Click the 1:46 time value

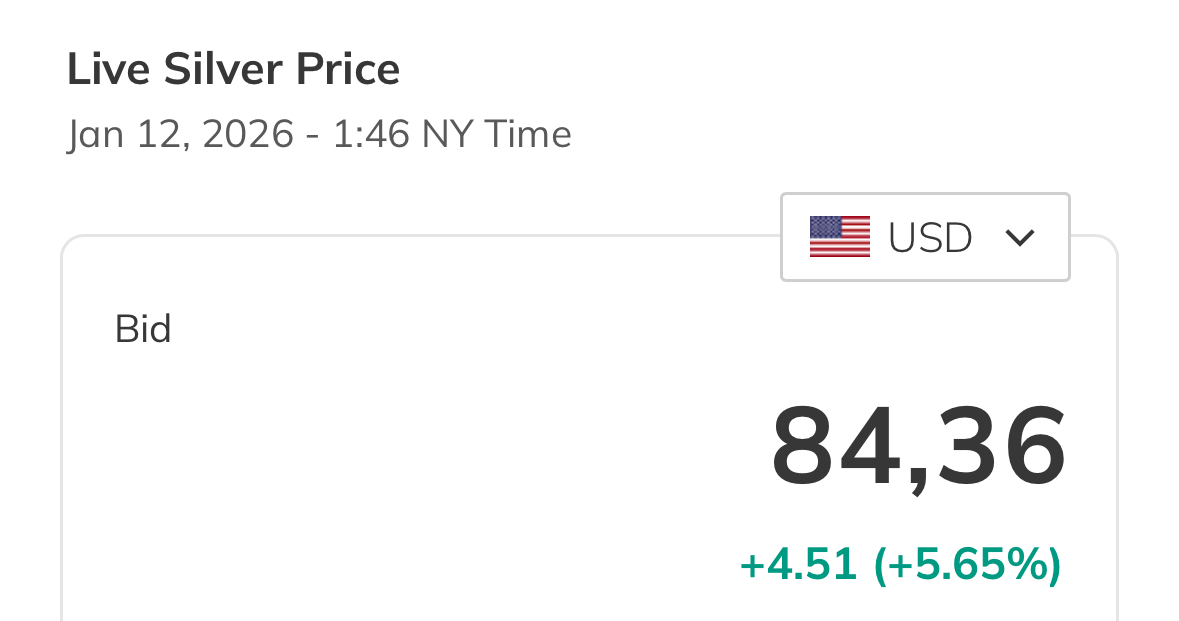(371, 134)
